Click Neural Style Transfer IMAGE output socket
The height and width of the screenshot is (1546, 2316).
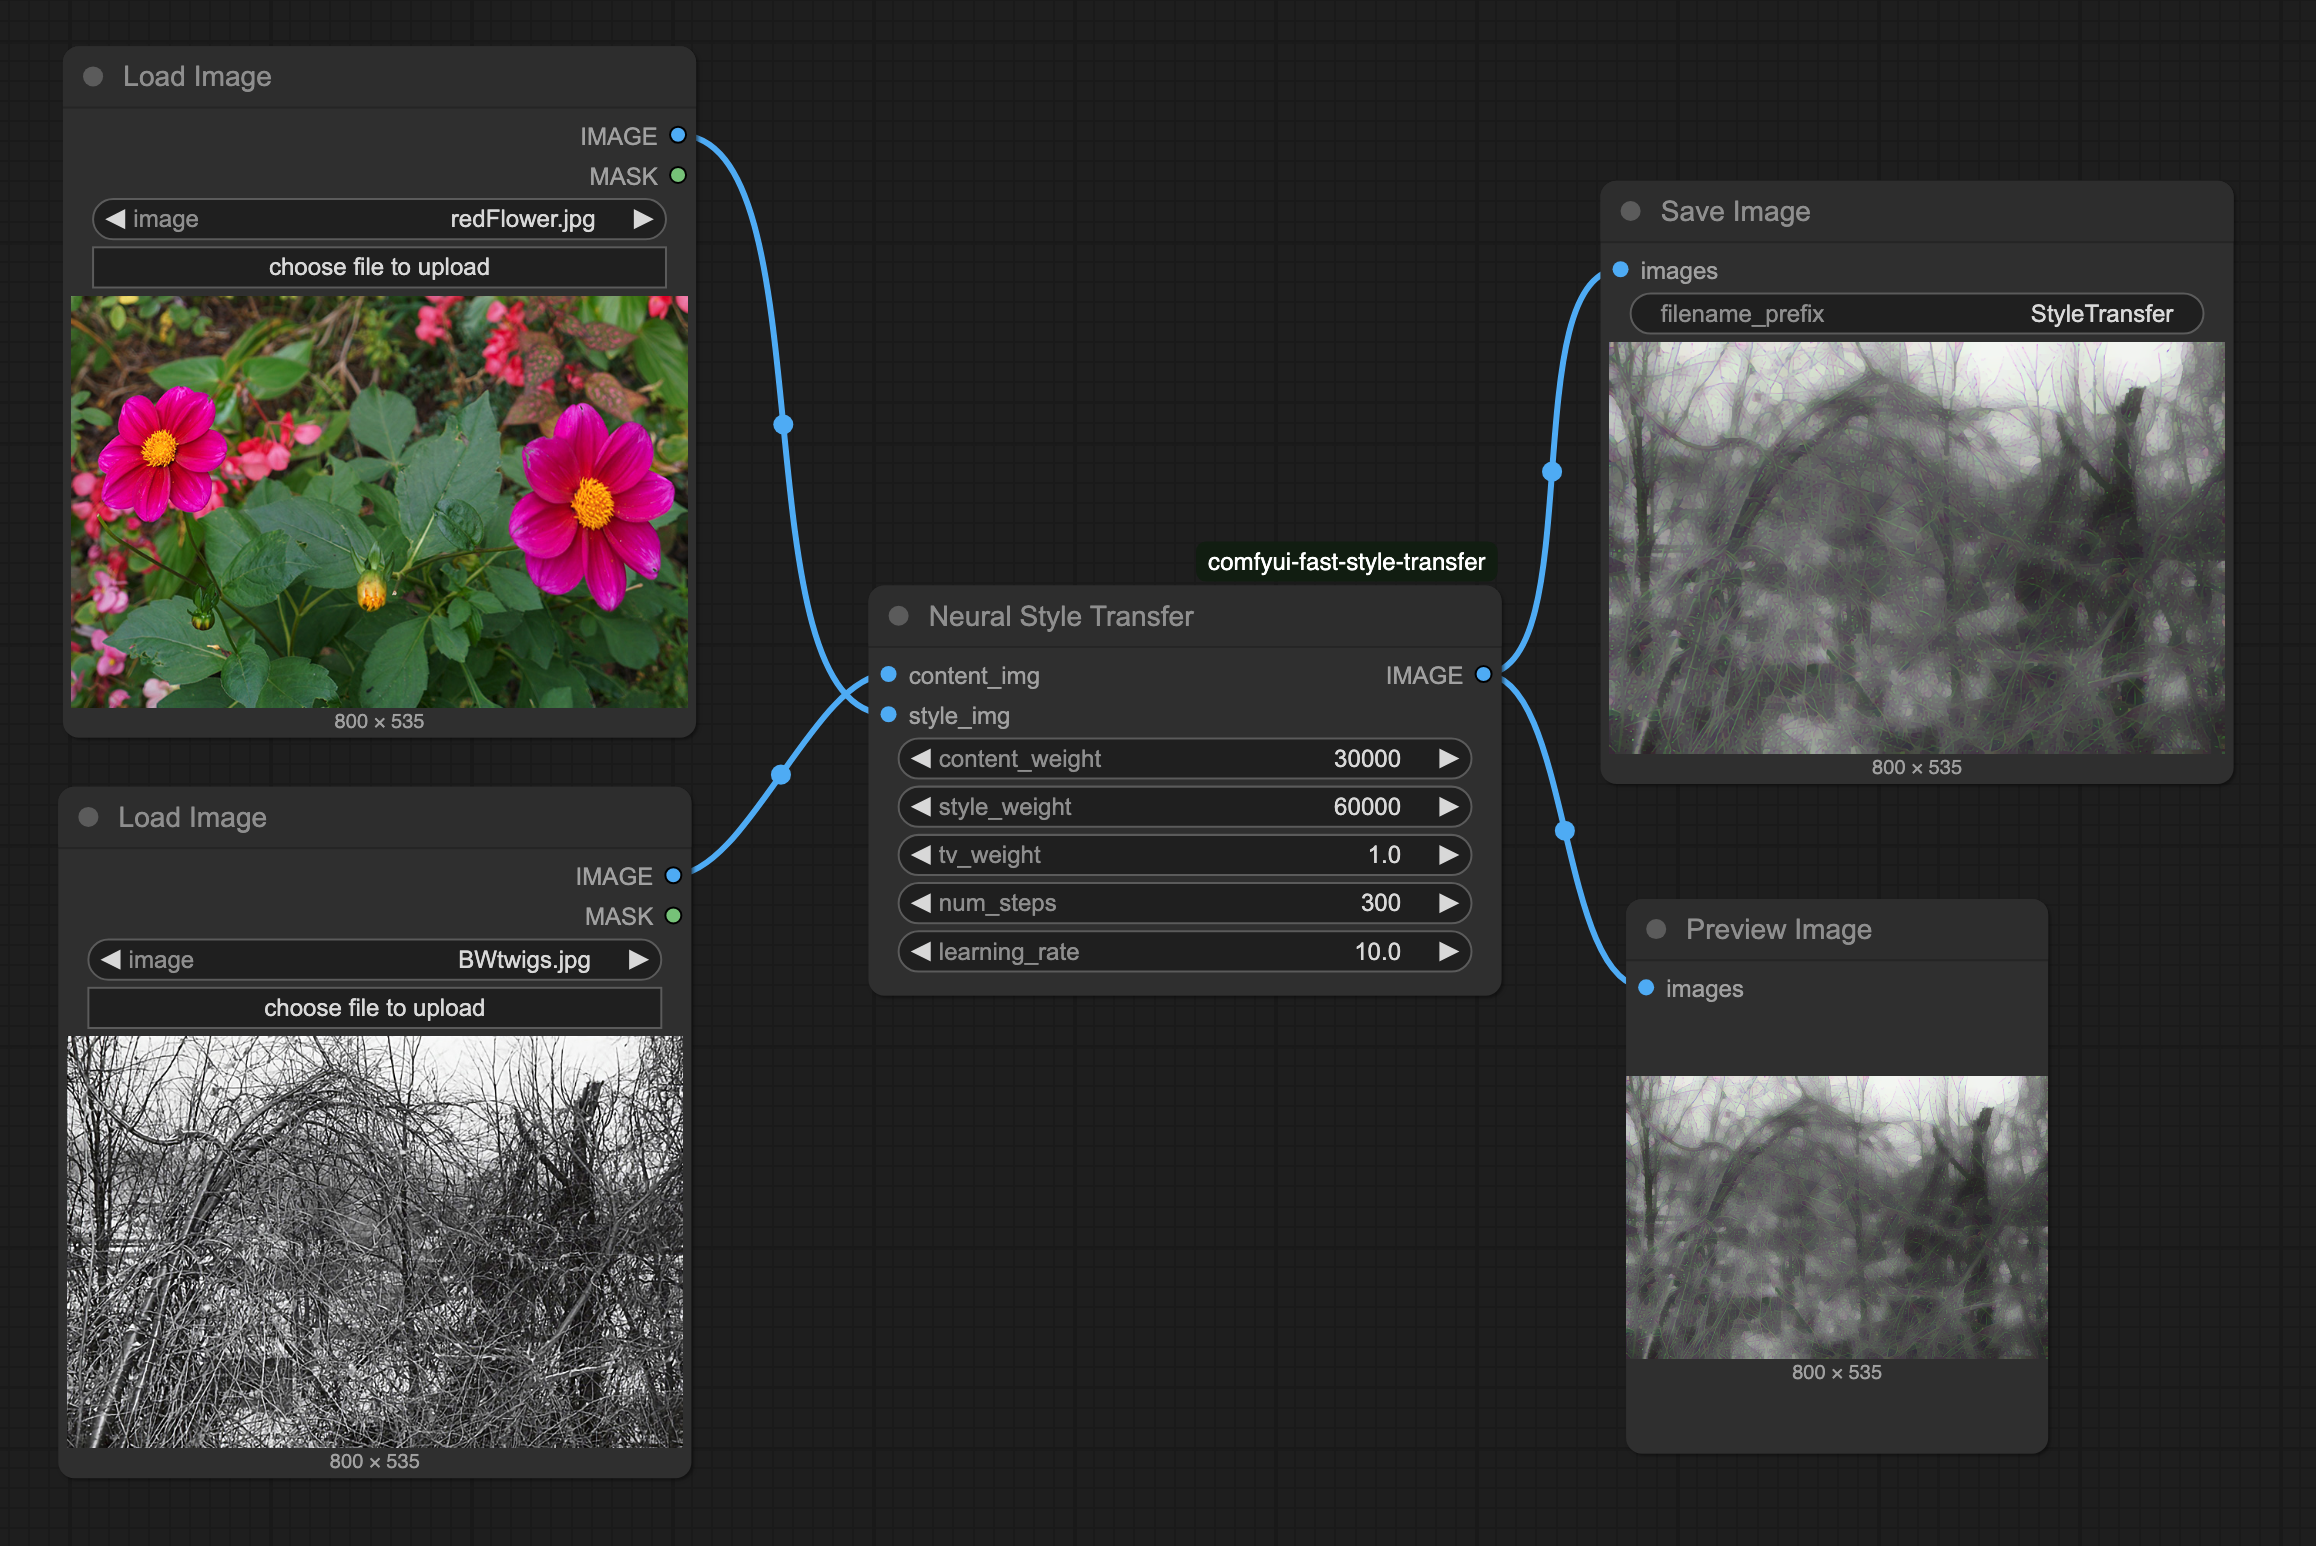1483,674
